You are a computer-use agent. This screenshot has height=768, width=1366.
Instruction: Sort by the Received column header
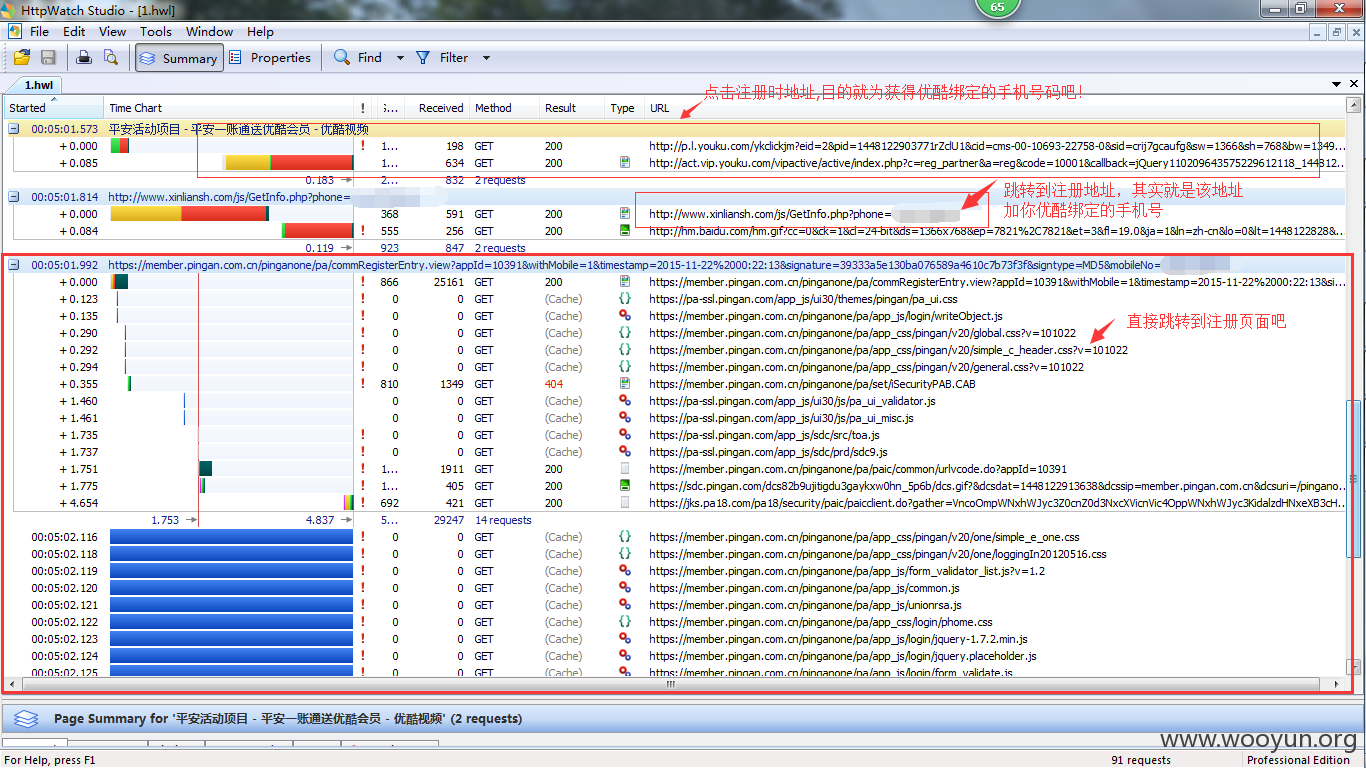pos(437,108)
